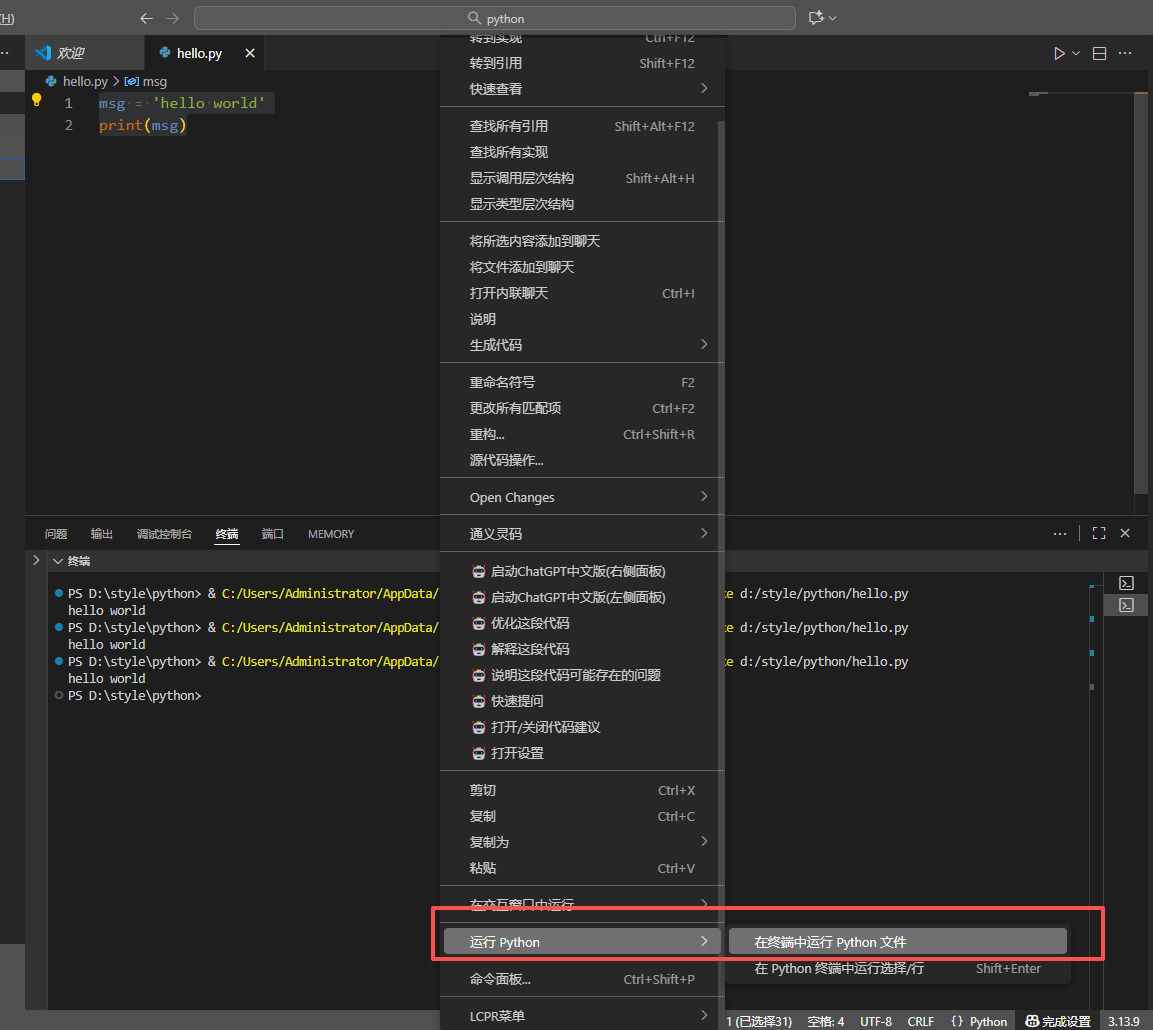Image resolution: width=1153 pixels, height=1030 pixels.
Task: Expand the 生成代码 submenu
Action: 582,345
